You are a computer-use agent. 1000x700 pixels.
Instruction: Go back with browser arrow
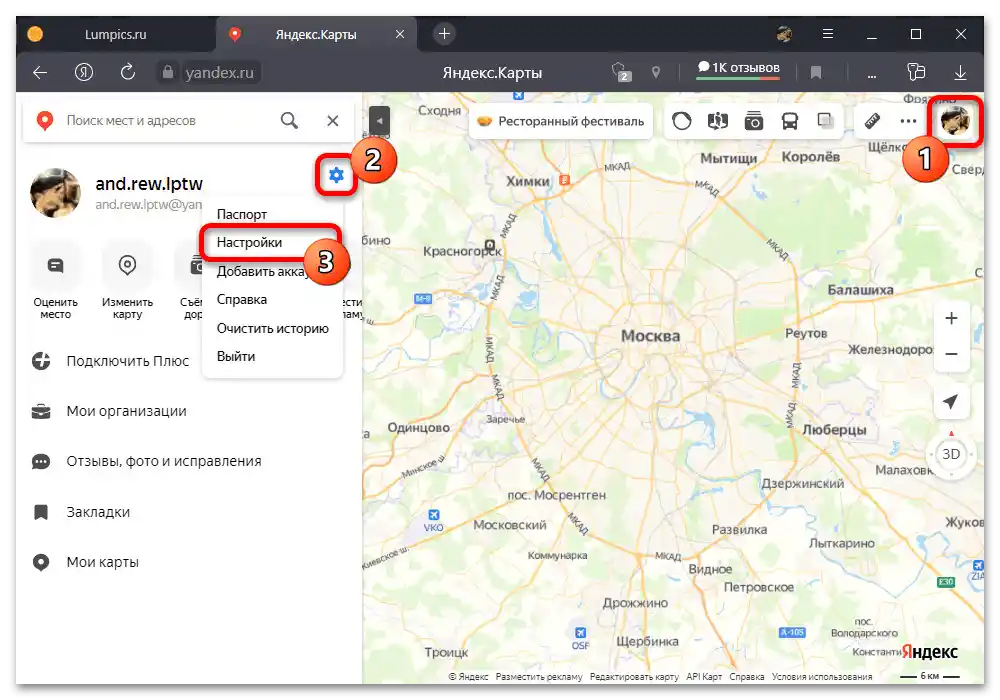[40, 73]
